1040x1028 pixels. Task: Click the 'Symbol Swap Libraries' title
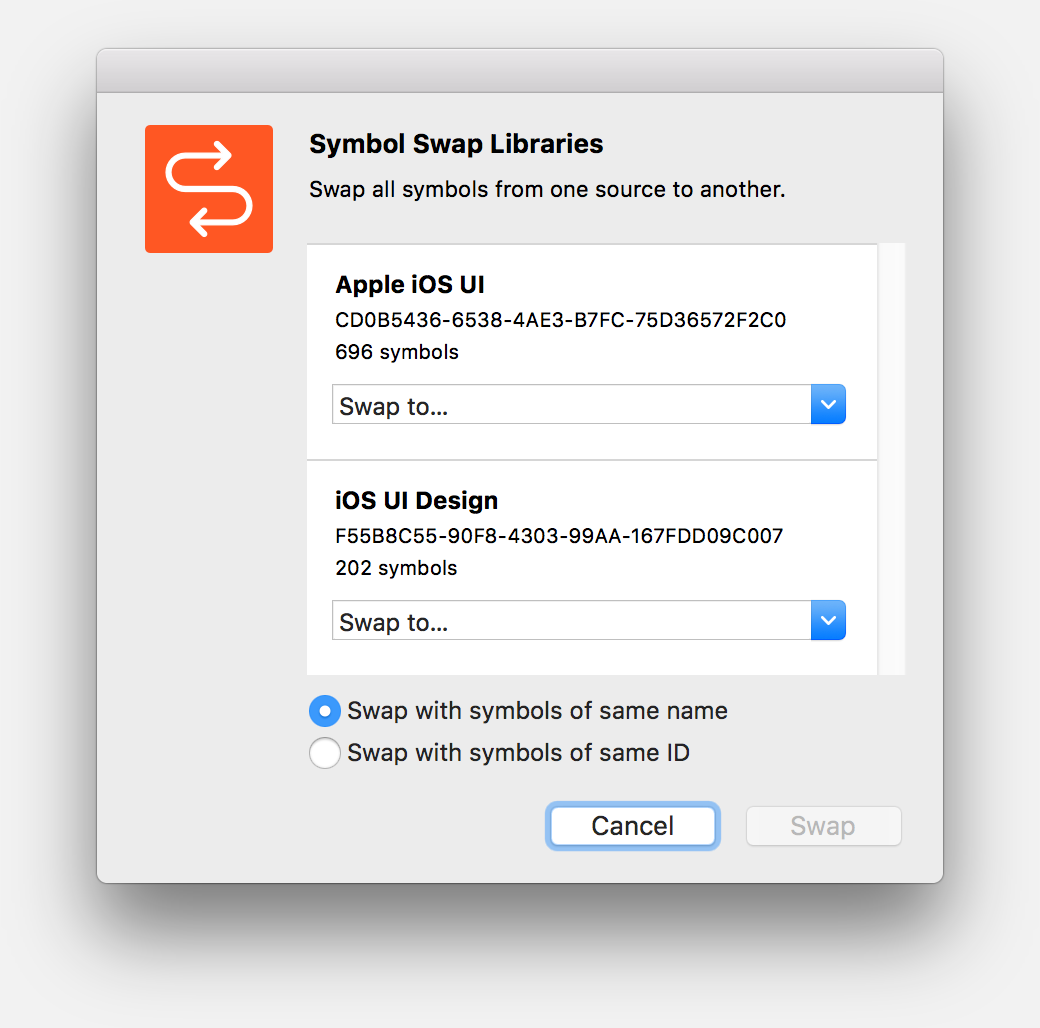click(x=456, y=144)
